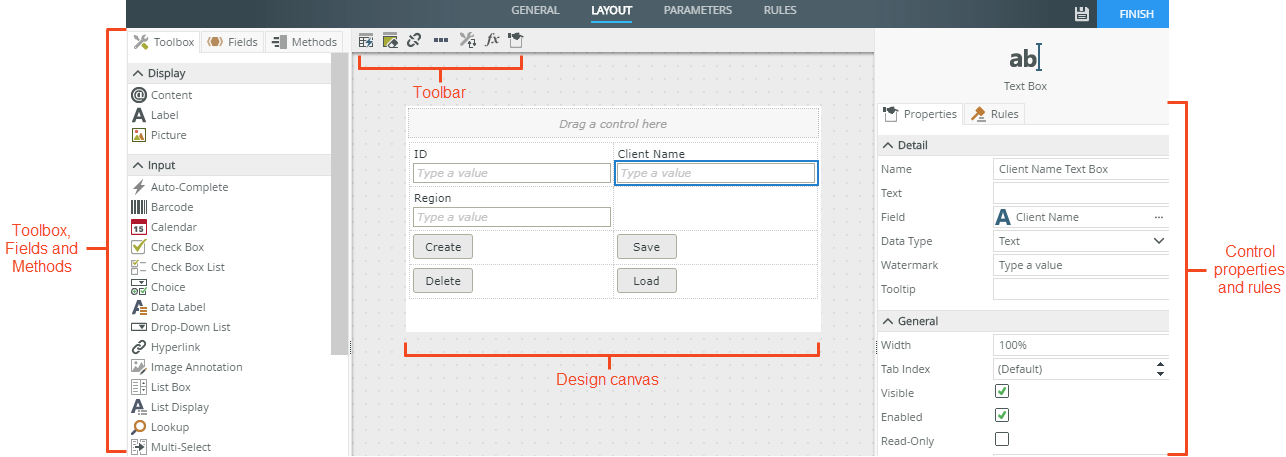Click the save disk icon beside Finish
The image size is (1286, 457).
(1081, 14)
